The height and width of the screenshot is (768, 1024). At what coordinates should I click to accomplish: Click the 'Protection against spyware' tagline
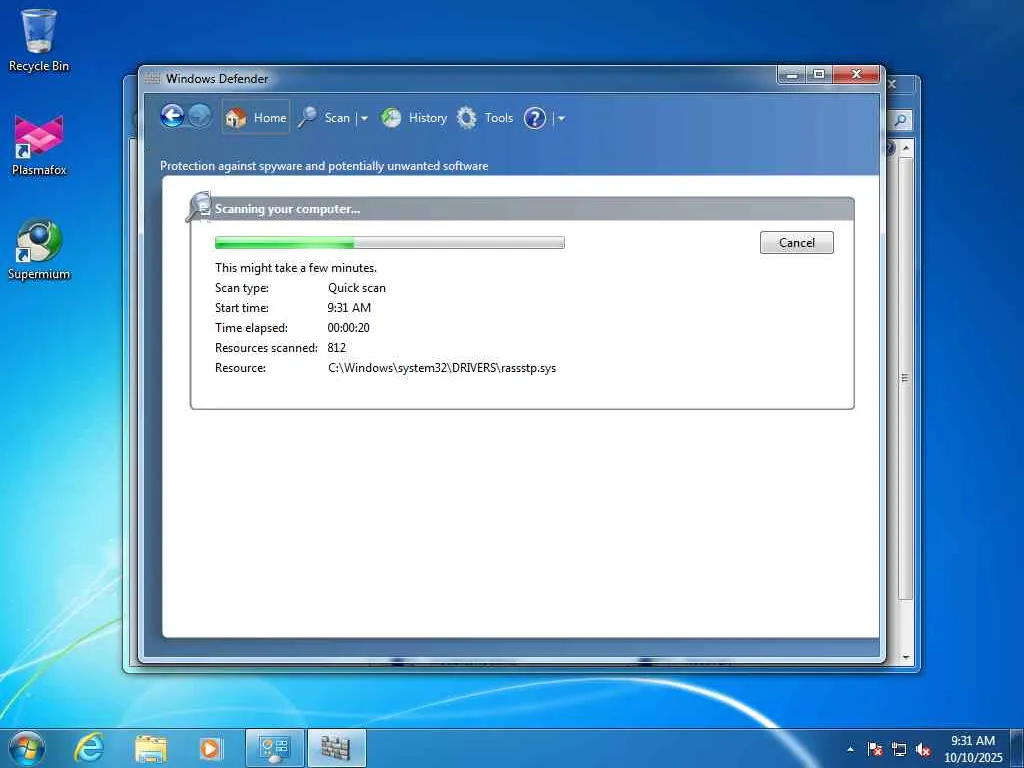pyautogui.click(x=324, y=166)
